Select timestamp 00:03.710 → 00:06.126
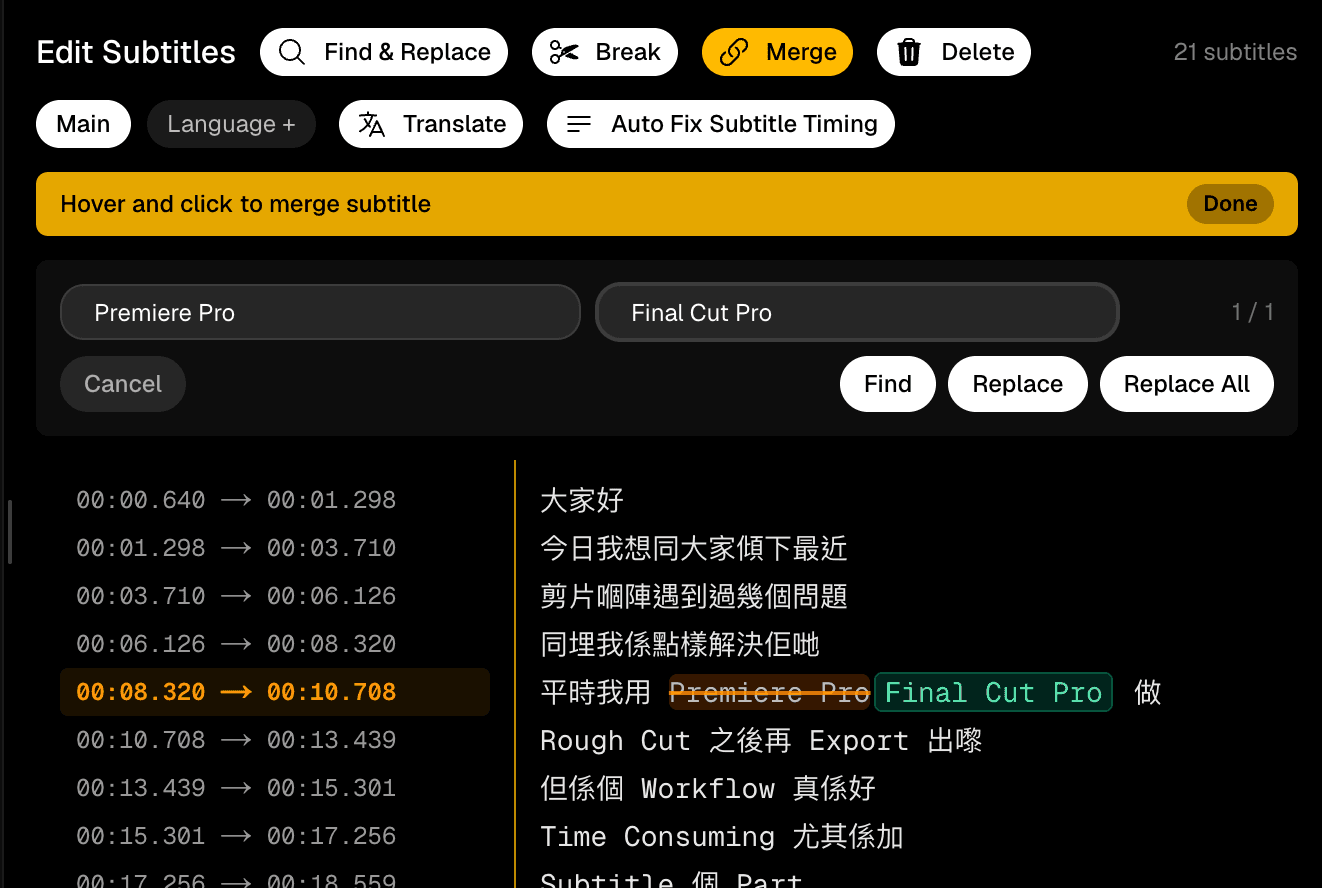 236,596
